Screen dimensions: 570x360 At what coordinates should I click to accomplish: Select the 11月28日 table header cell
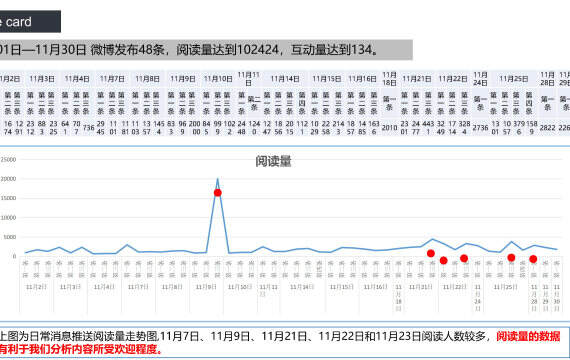point(547,79)
